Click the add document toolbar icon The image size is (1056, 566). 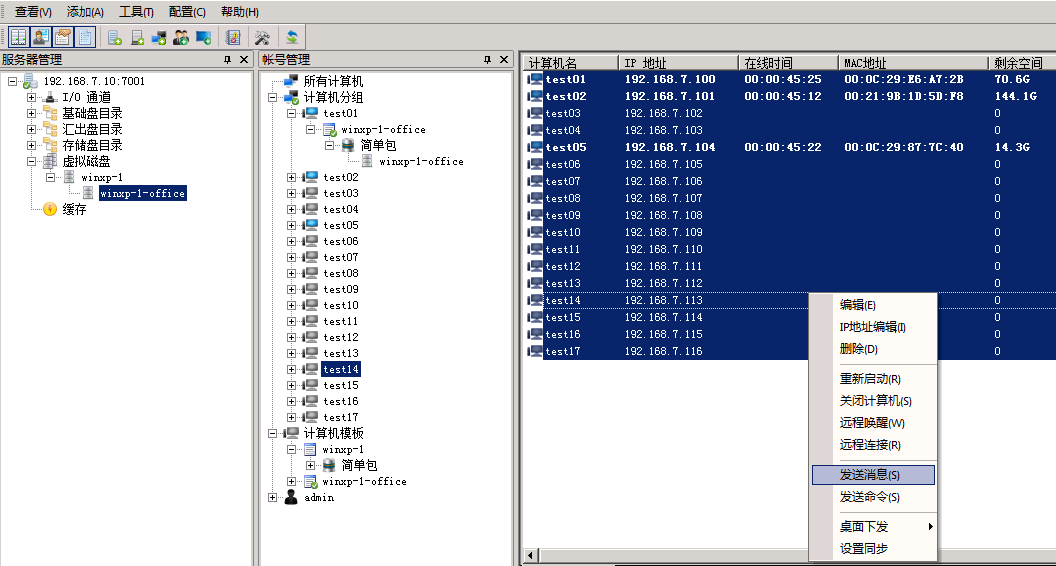[x=115, y=38]
